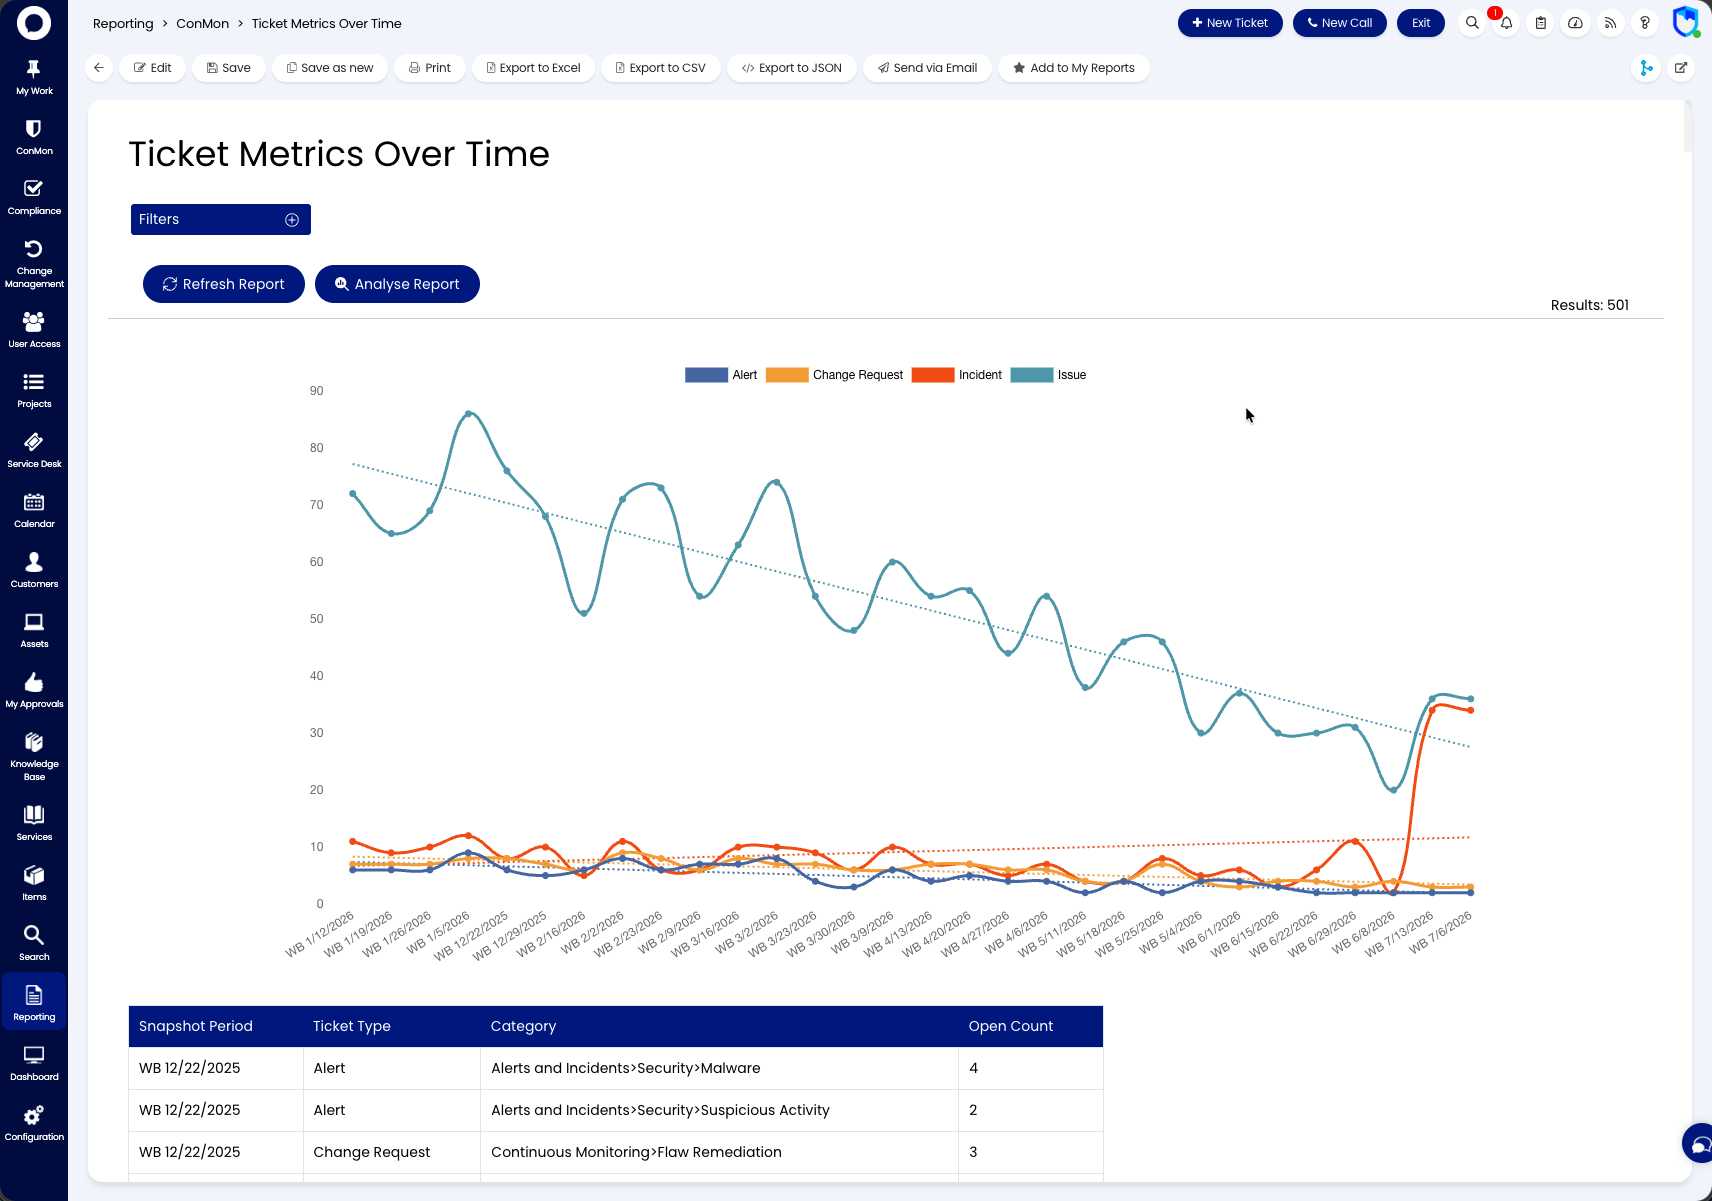This screenshot has height=1201, width=1712.
Task: Open the Service Desk module
Action: click(34, 450)
